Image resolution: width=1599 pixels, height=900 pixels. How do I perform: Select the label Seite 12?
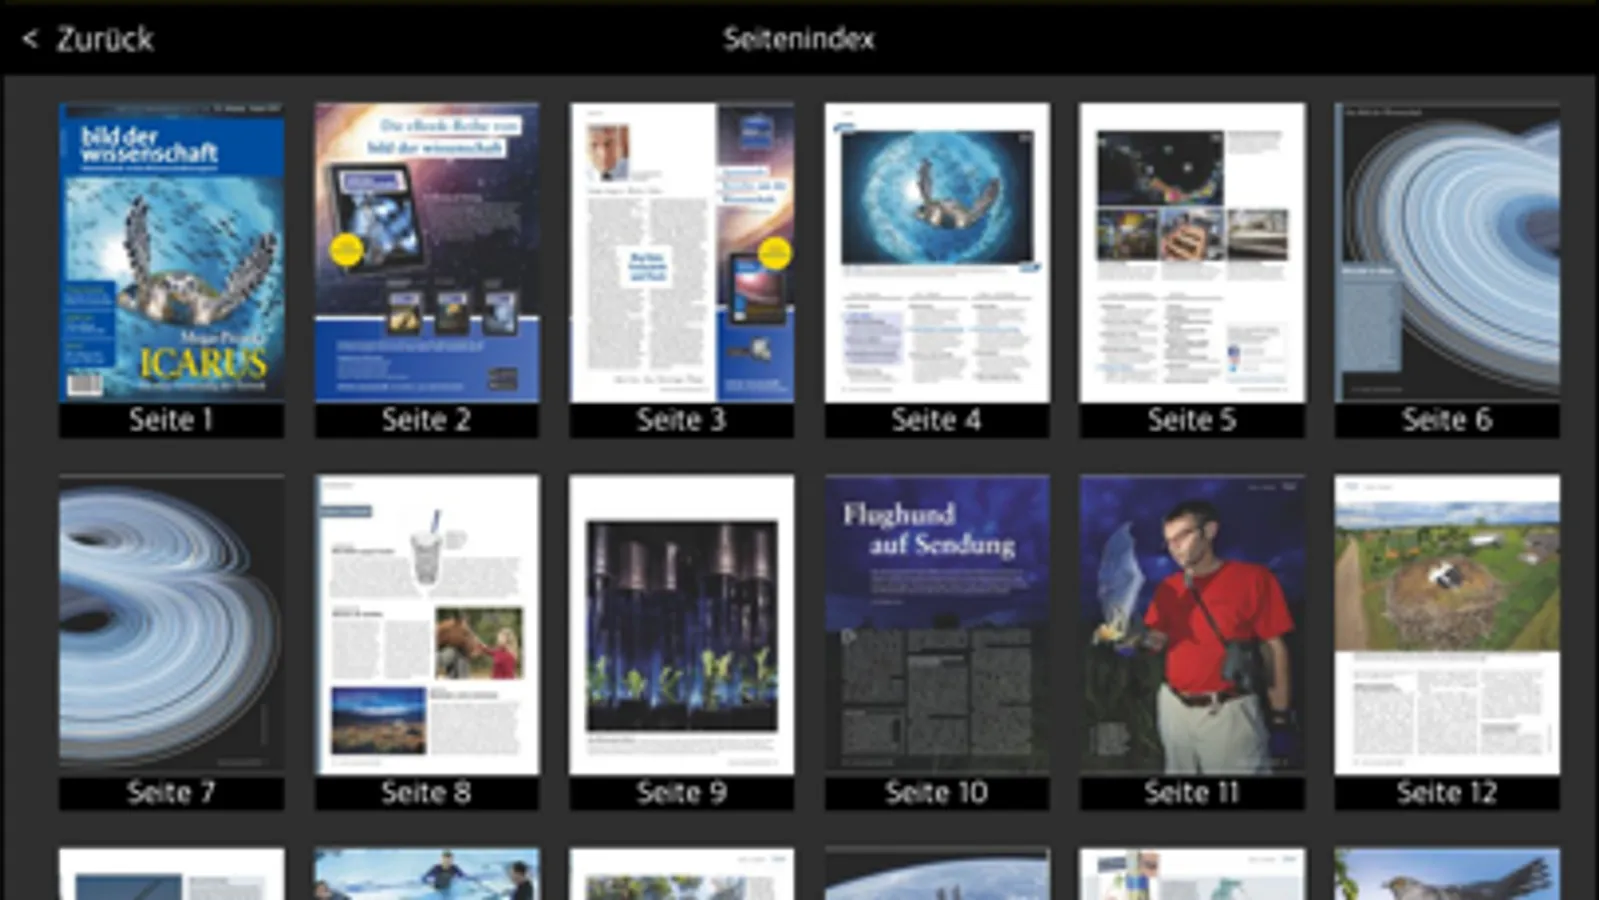1447,793
